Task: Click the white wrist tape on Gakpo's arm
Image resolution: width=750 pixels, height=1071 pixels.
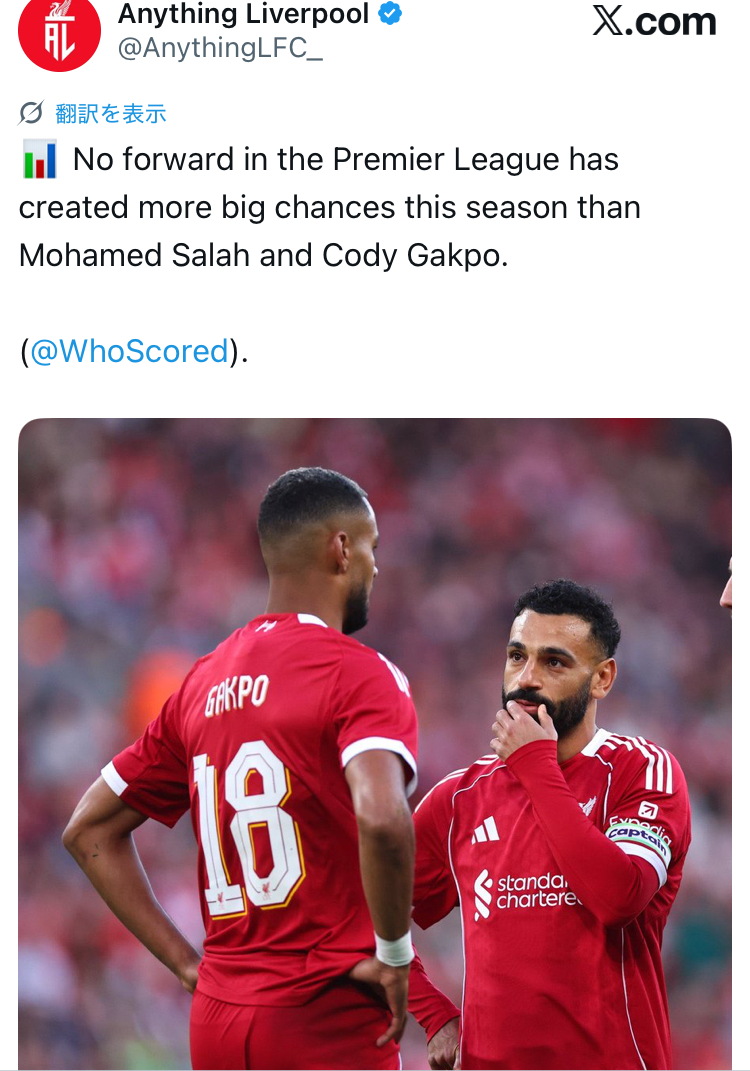Action: (395, 948)
